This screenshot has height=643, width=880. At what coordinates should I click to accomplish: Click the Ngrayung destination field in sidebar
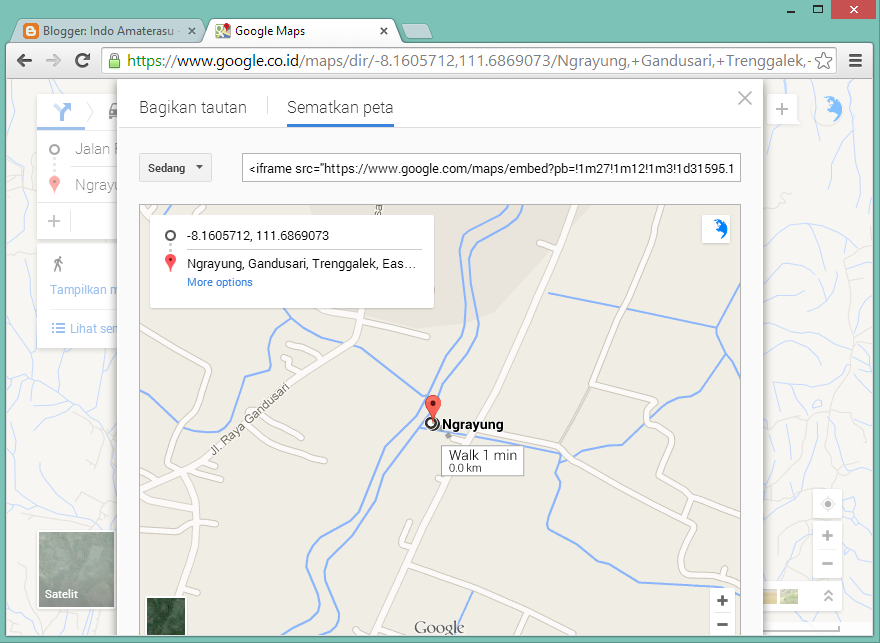point(95,185)
